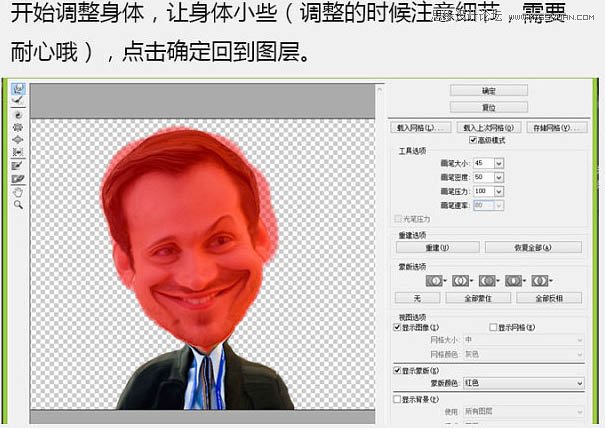This screenshot has height=428, width=605.
Task: Select the Push Left tool
Action: pyautogui.click(x=18, y=152)
